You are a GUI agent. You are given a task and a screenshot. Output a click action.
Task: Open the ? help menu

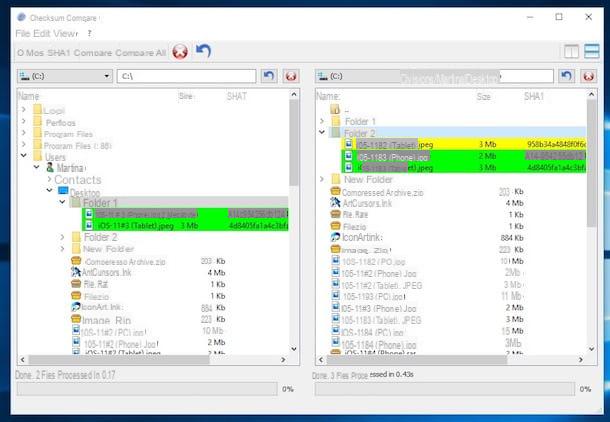tap(89, 33)
